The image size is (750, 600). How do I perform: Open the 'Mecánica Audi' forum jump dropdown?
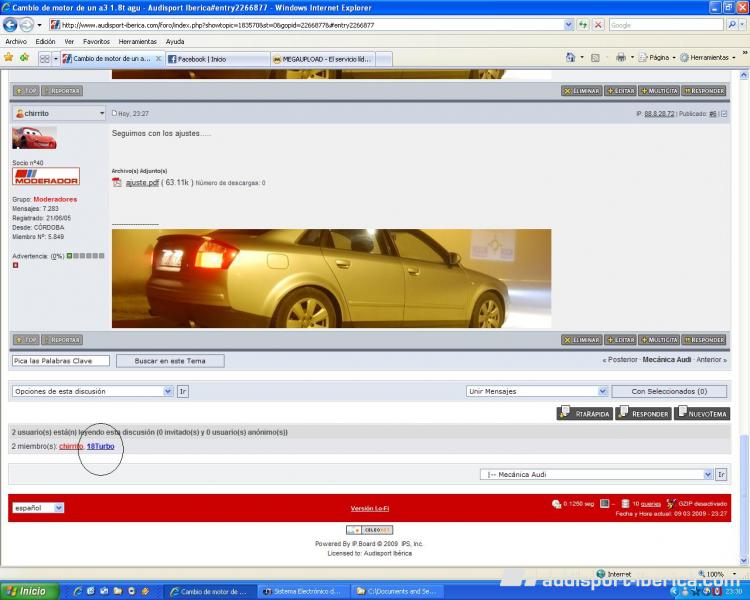tap(708, 475)
